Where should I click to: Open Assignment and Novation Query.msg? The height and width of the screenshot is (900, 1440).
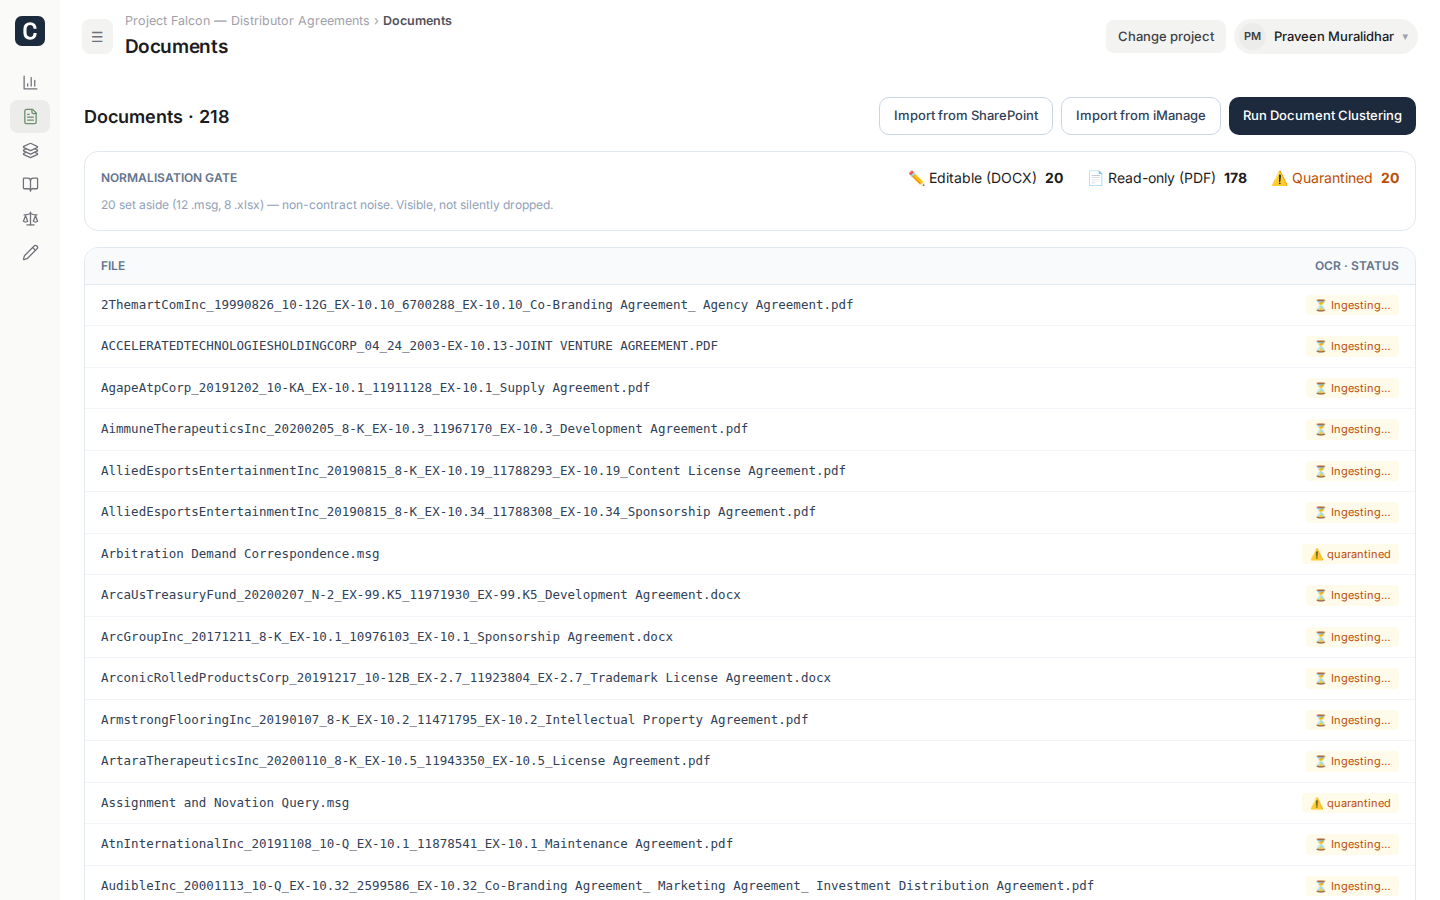coord(225,803)
